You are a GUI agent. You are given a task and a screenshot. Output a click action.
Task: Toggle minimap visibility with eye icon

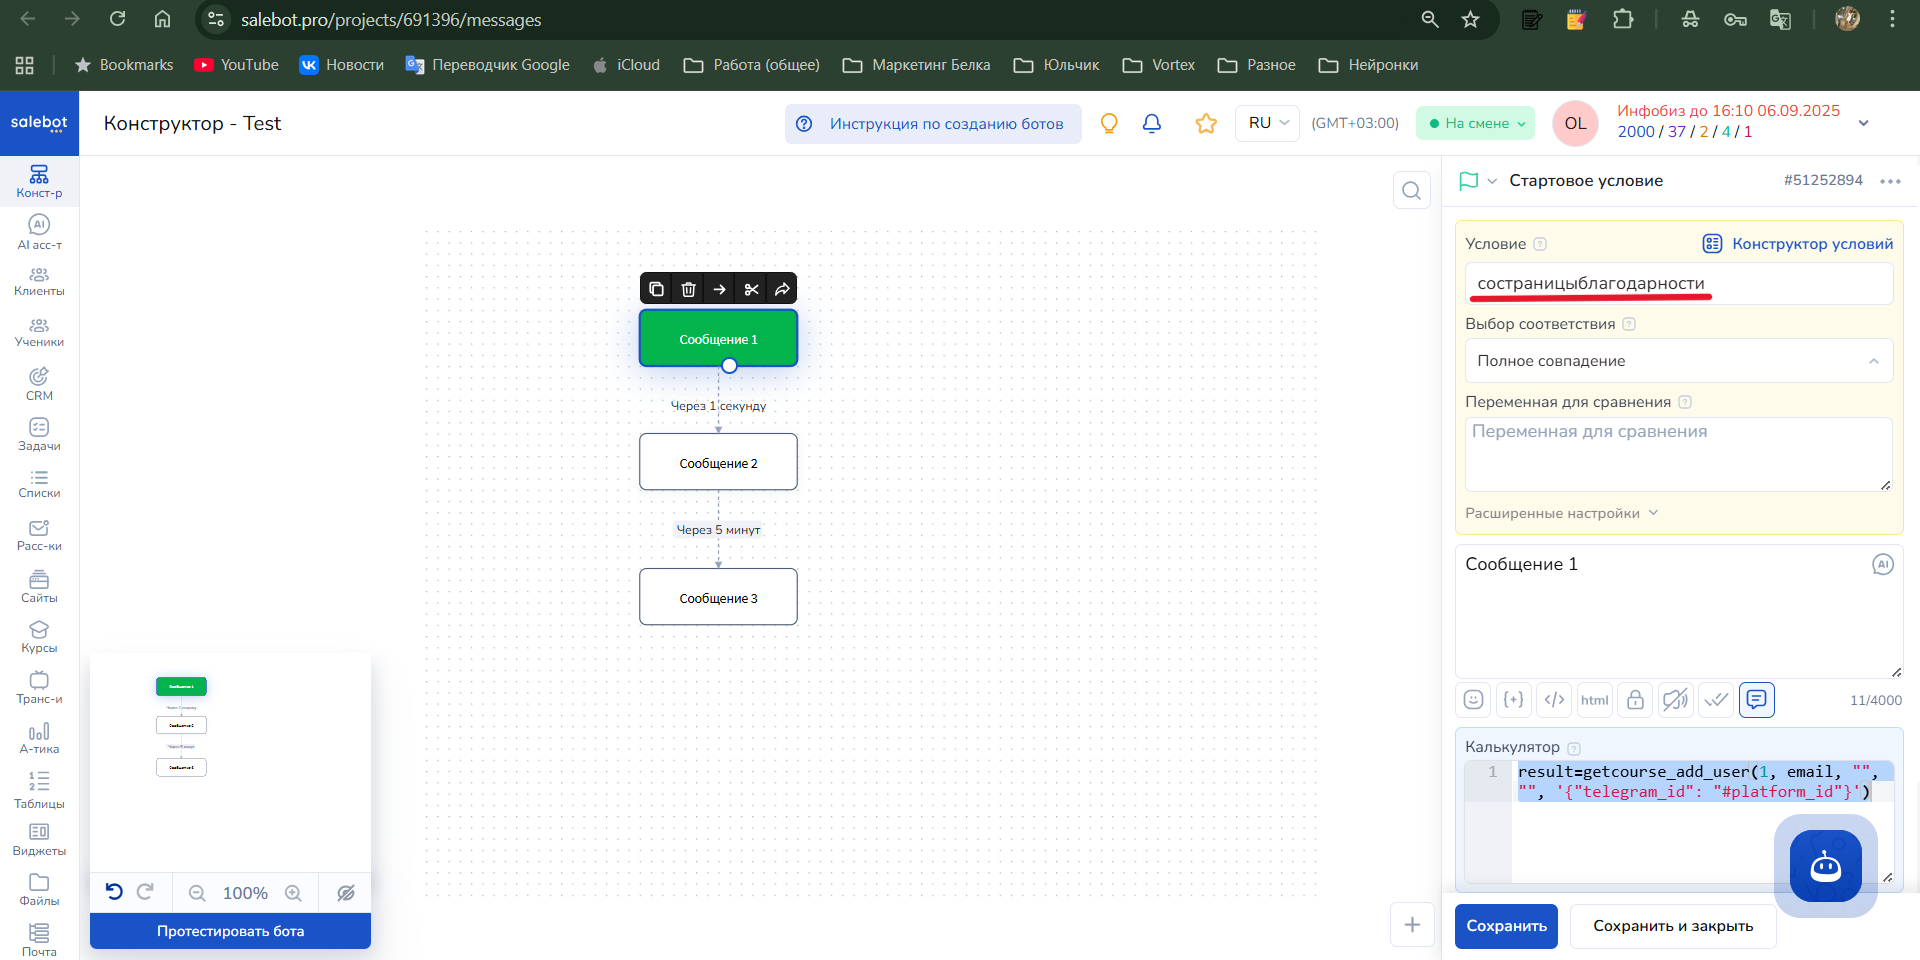click(346, 893)
